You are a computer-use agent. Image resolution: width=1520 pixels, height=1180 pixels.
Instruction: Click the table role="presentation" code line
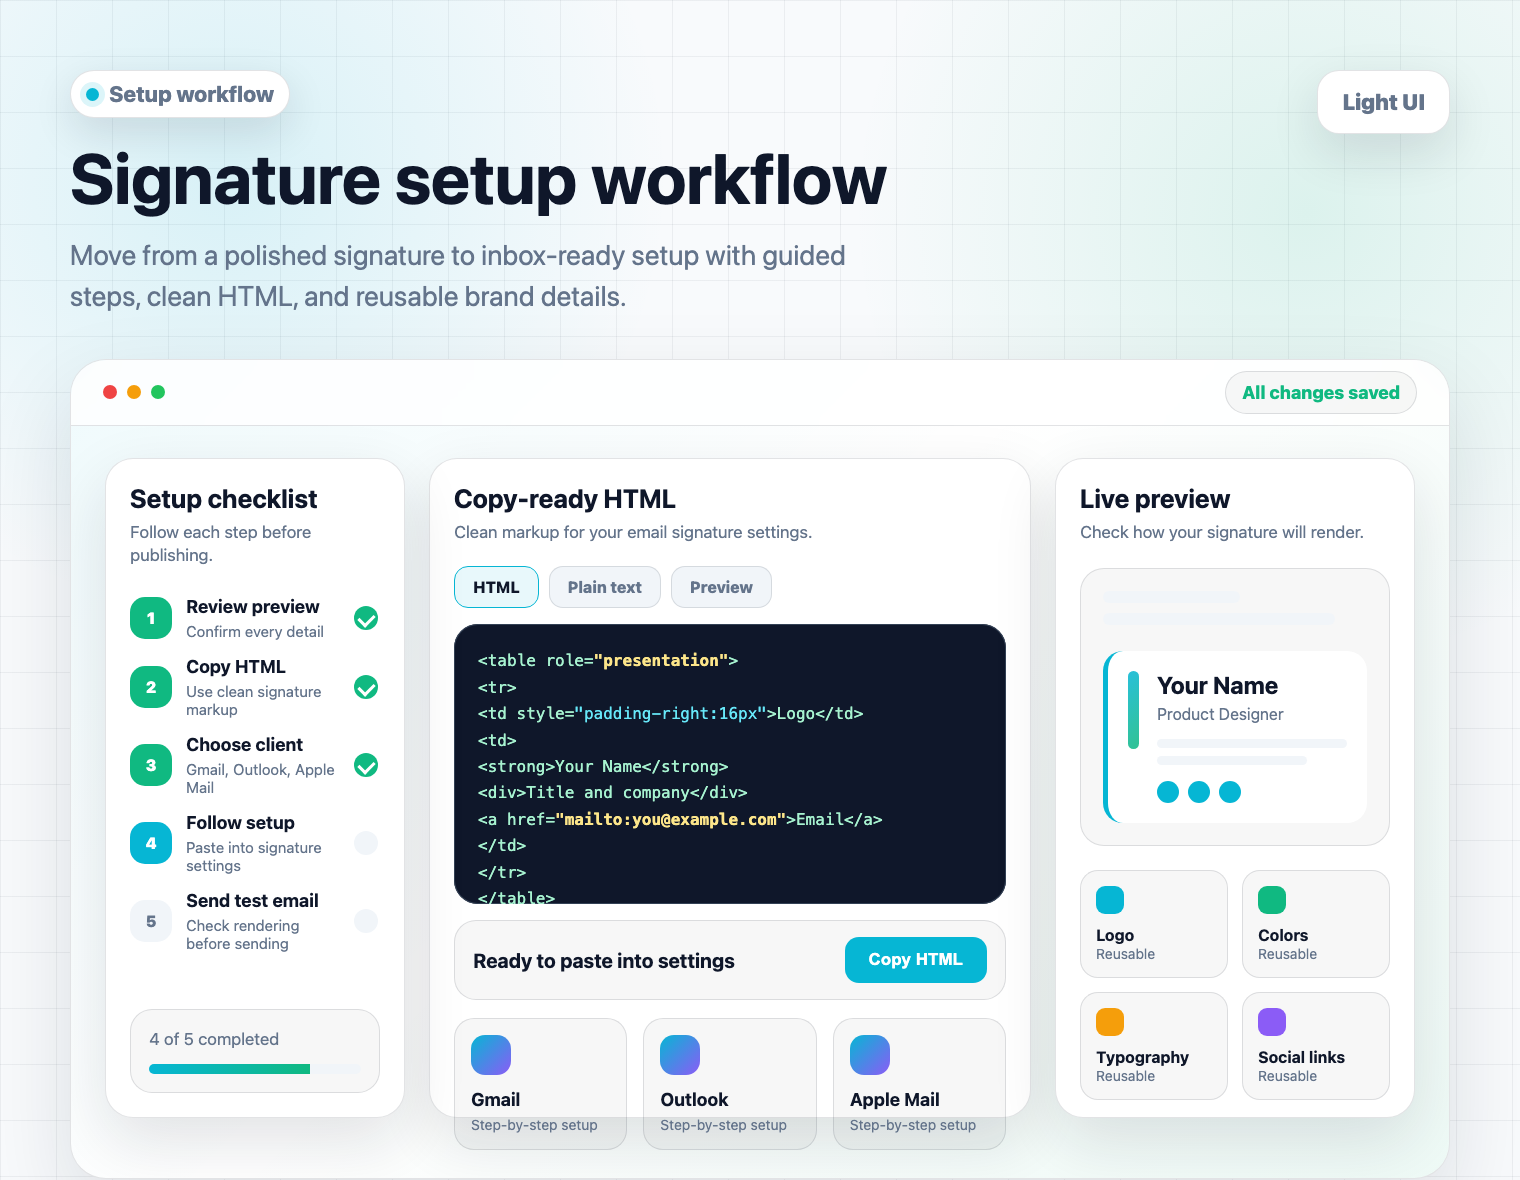coord(608,660)
